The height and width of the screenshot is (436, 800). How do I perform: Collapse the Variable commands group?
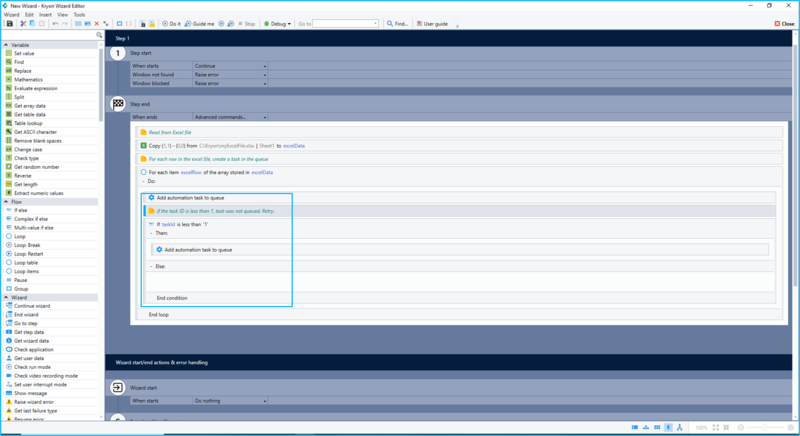[x=6, y=44]
